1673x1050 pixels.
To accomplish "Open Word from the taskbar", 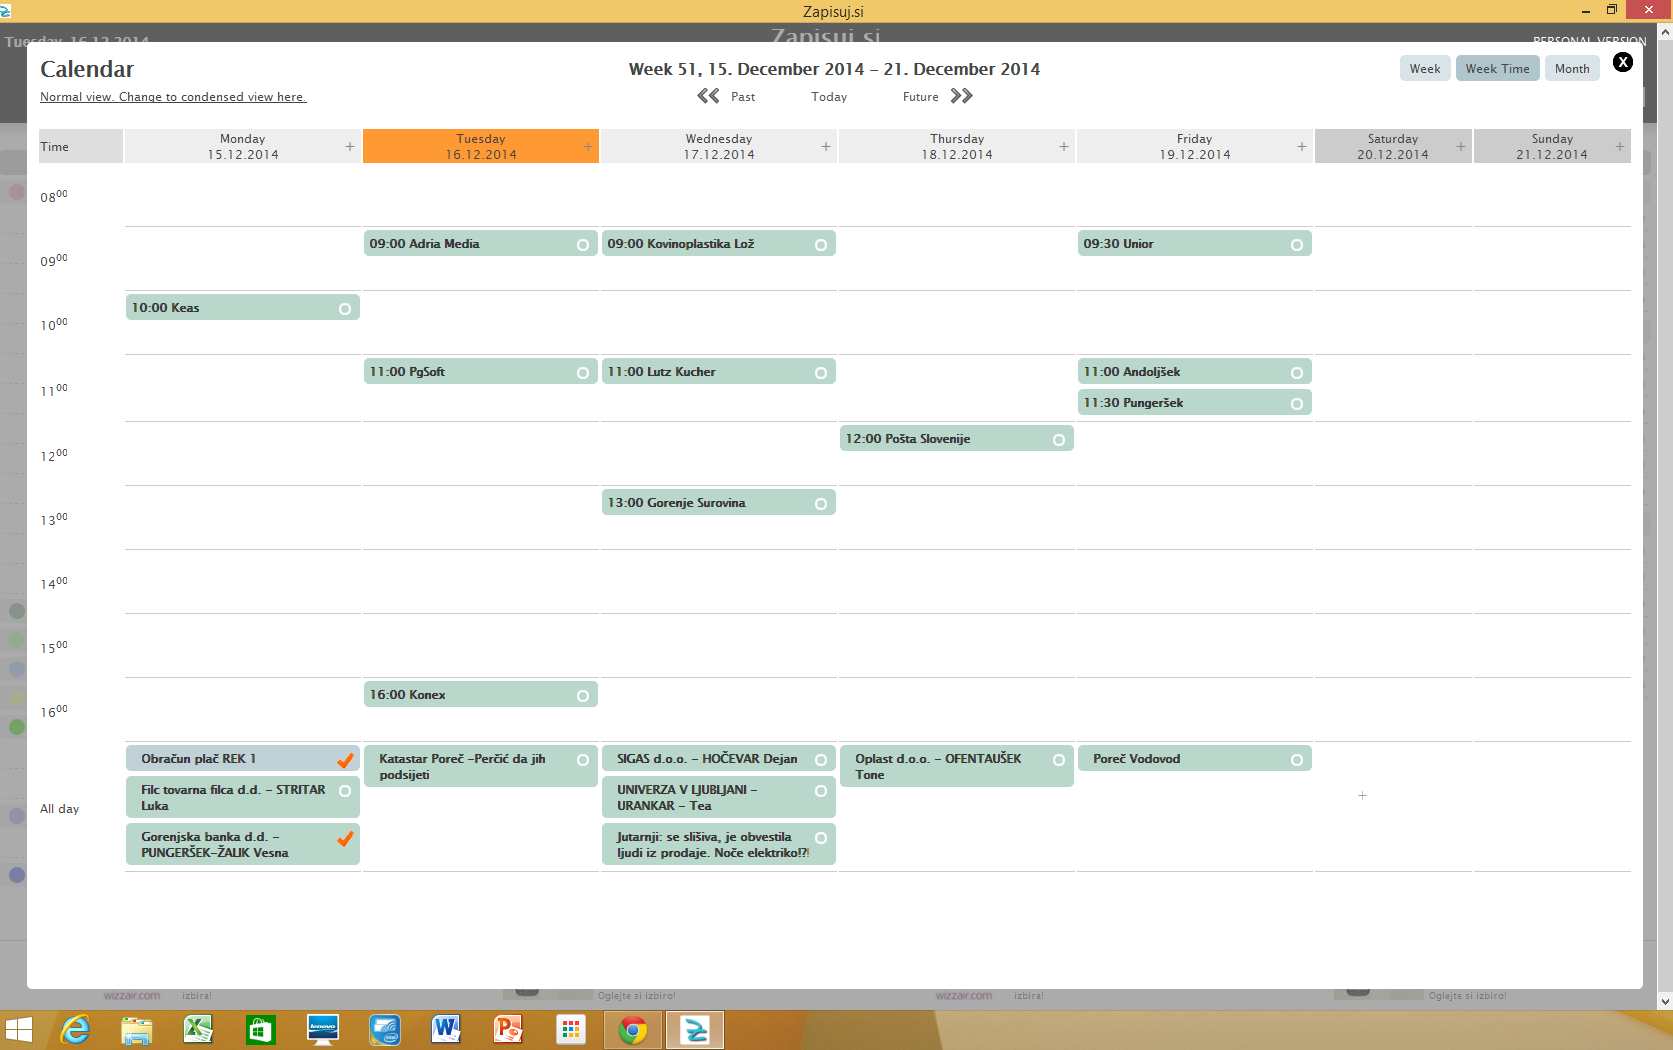I will point(446,1029).
